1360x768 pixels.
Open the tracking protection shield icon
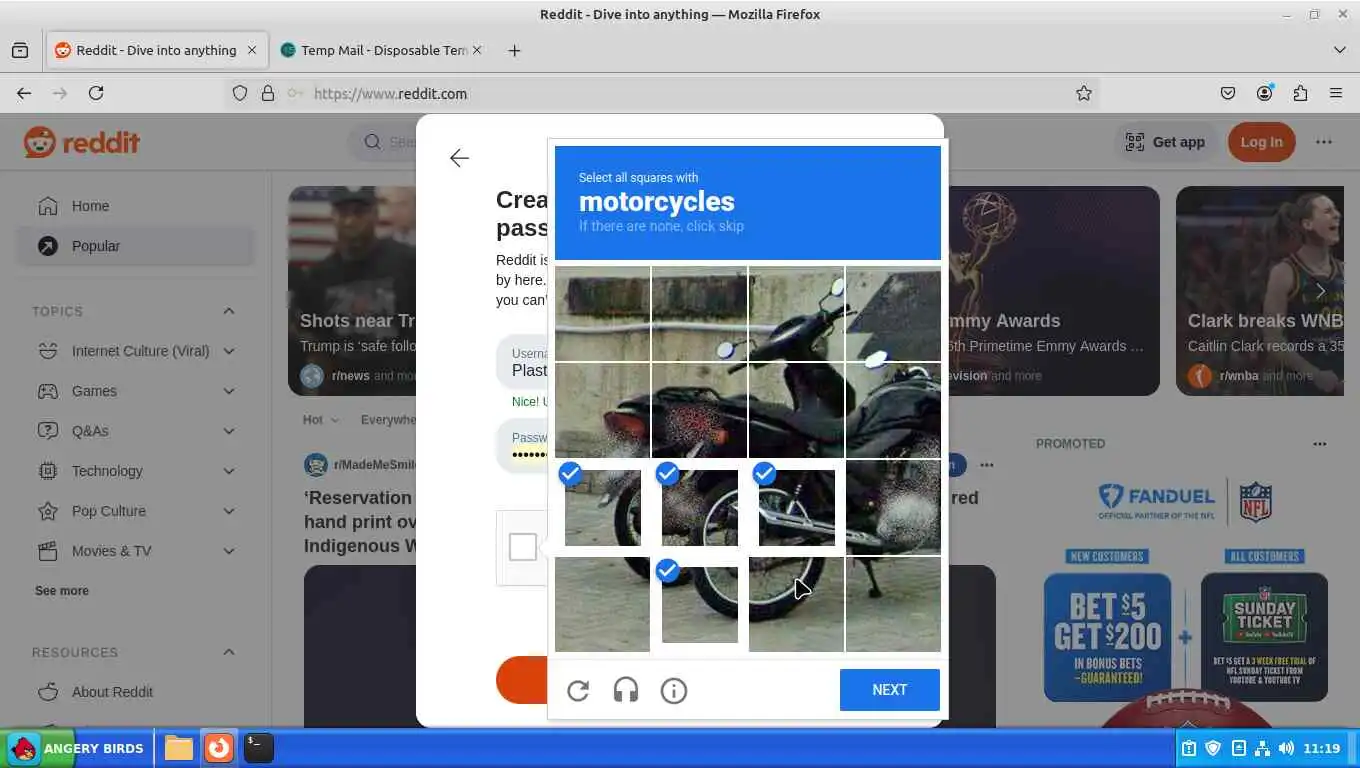point(240,93)
